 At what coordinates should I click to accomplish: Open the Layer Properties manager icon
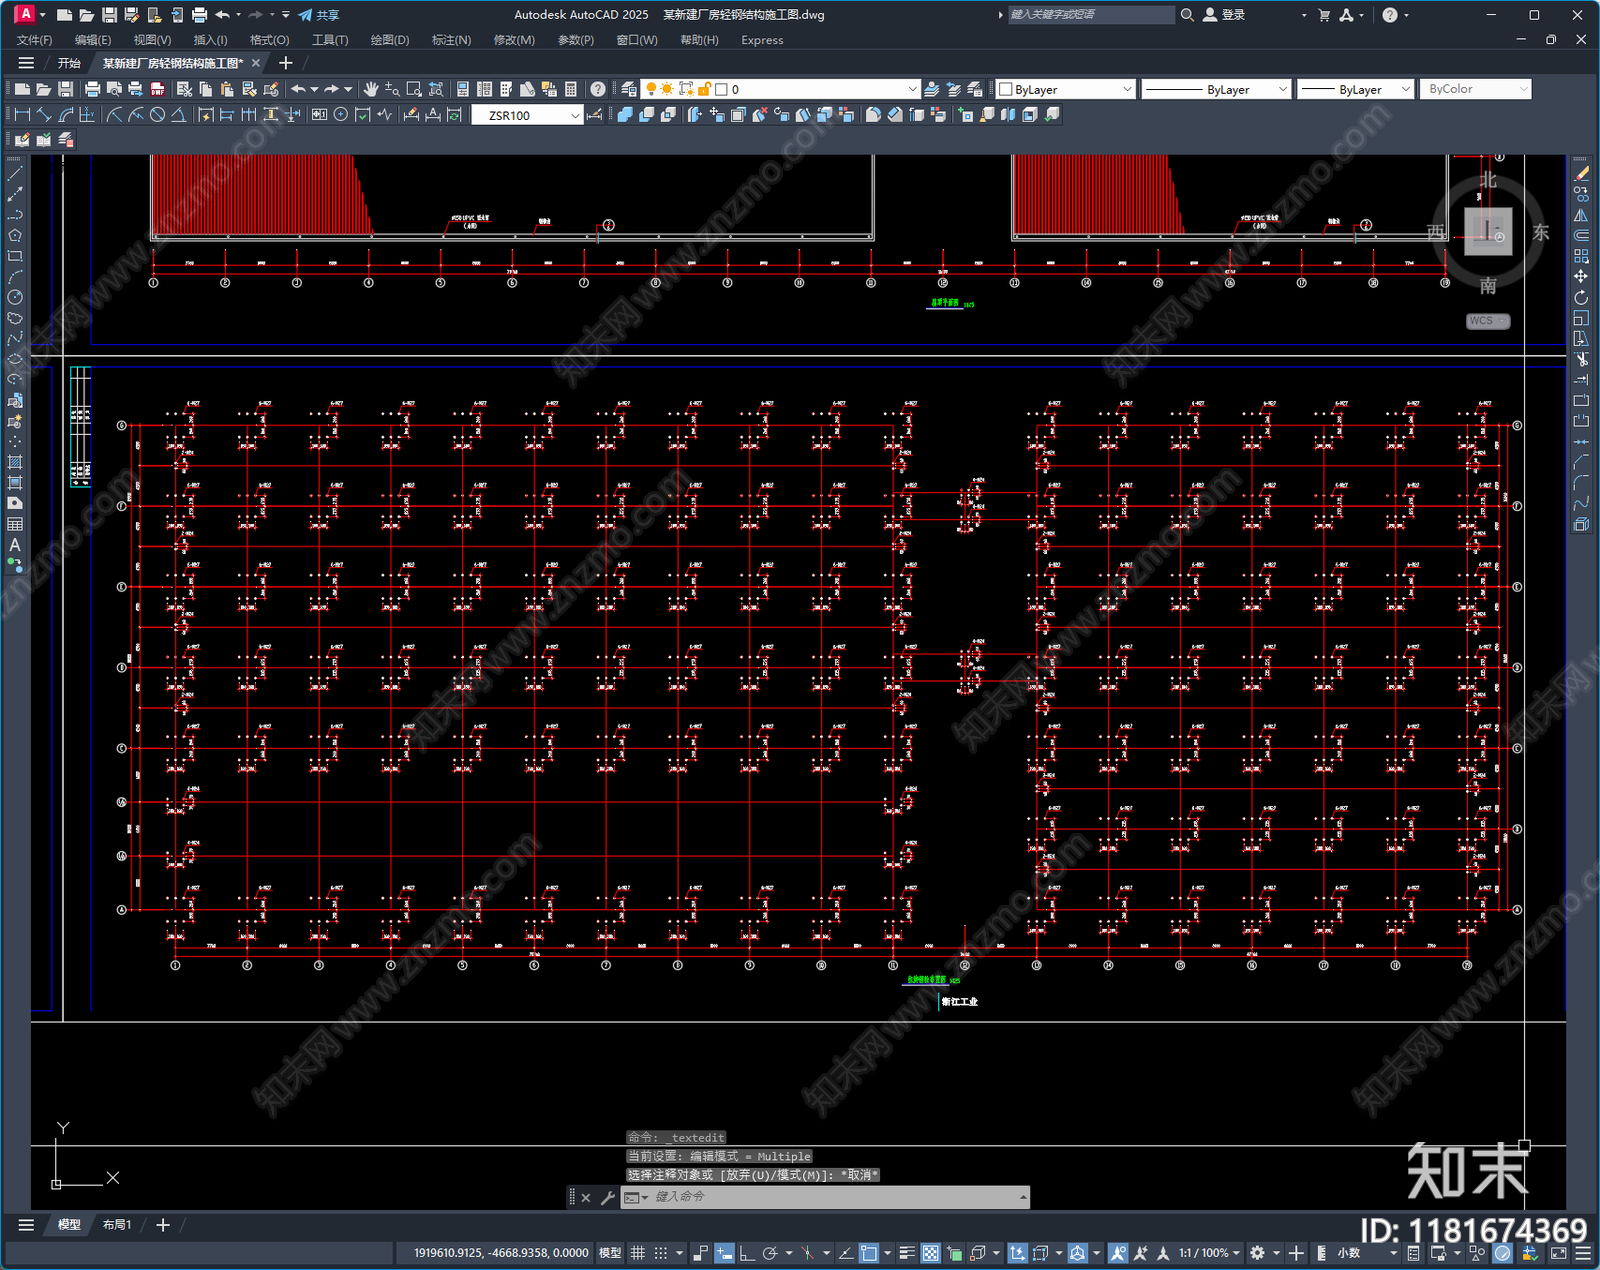coord(629,89)
